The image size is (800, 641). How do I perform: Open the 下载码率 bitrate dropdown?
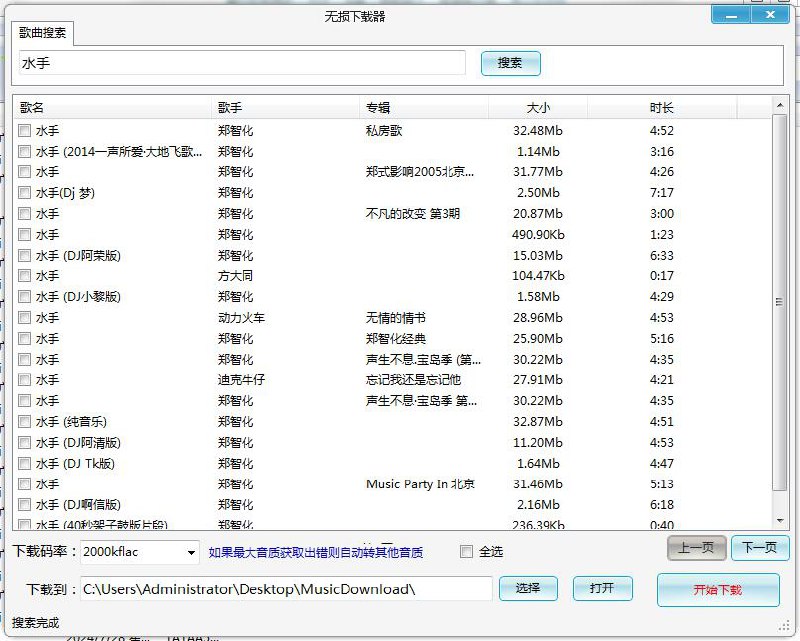coord(192,551)
